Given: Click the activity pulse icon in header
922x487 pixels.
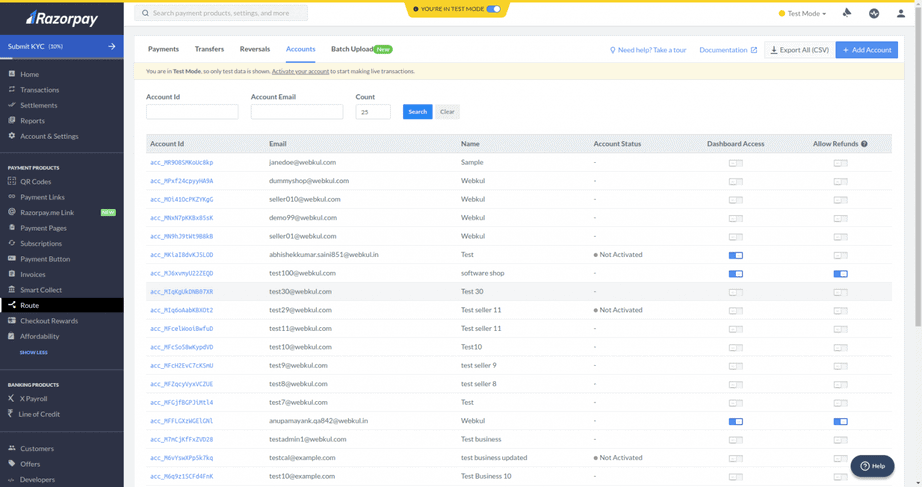Looking at the screenshot, I should coord(874,13).
